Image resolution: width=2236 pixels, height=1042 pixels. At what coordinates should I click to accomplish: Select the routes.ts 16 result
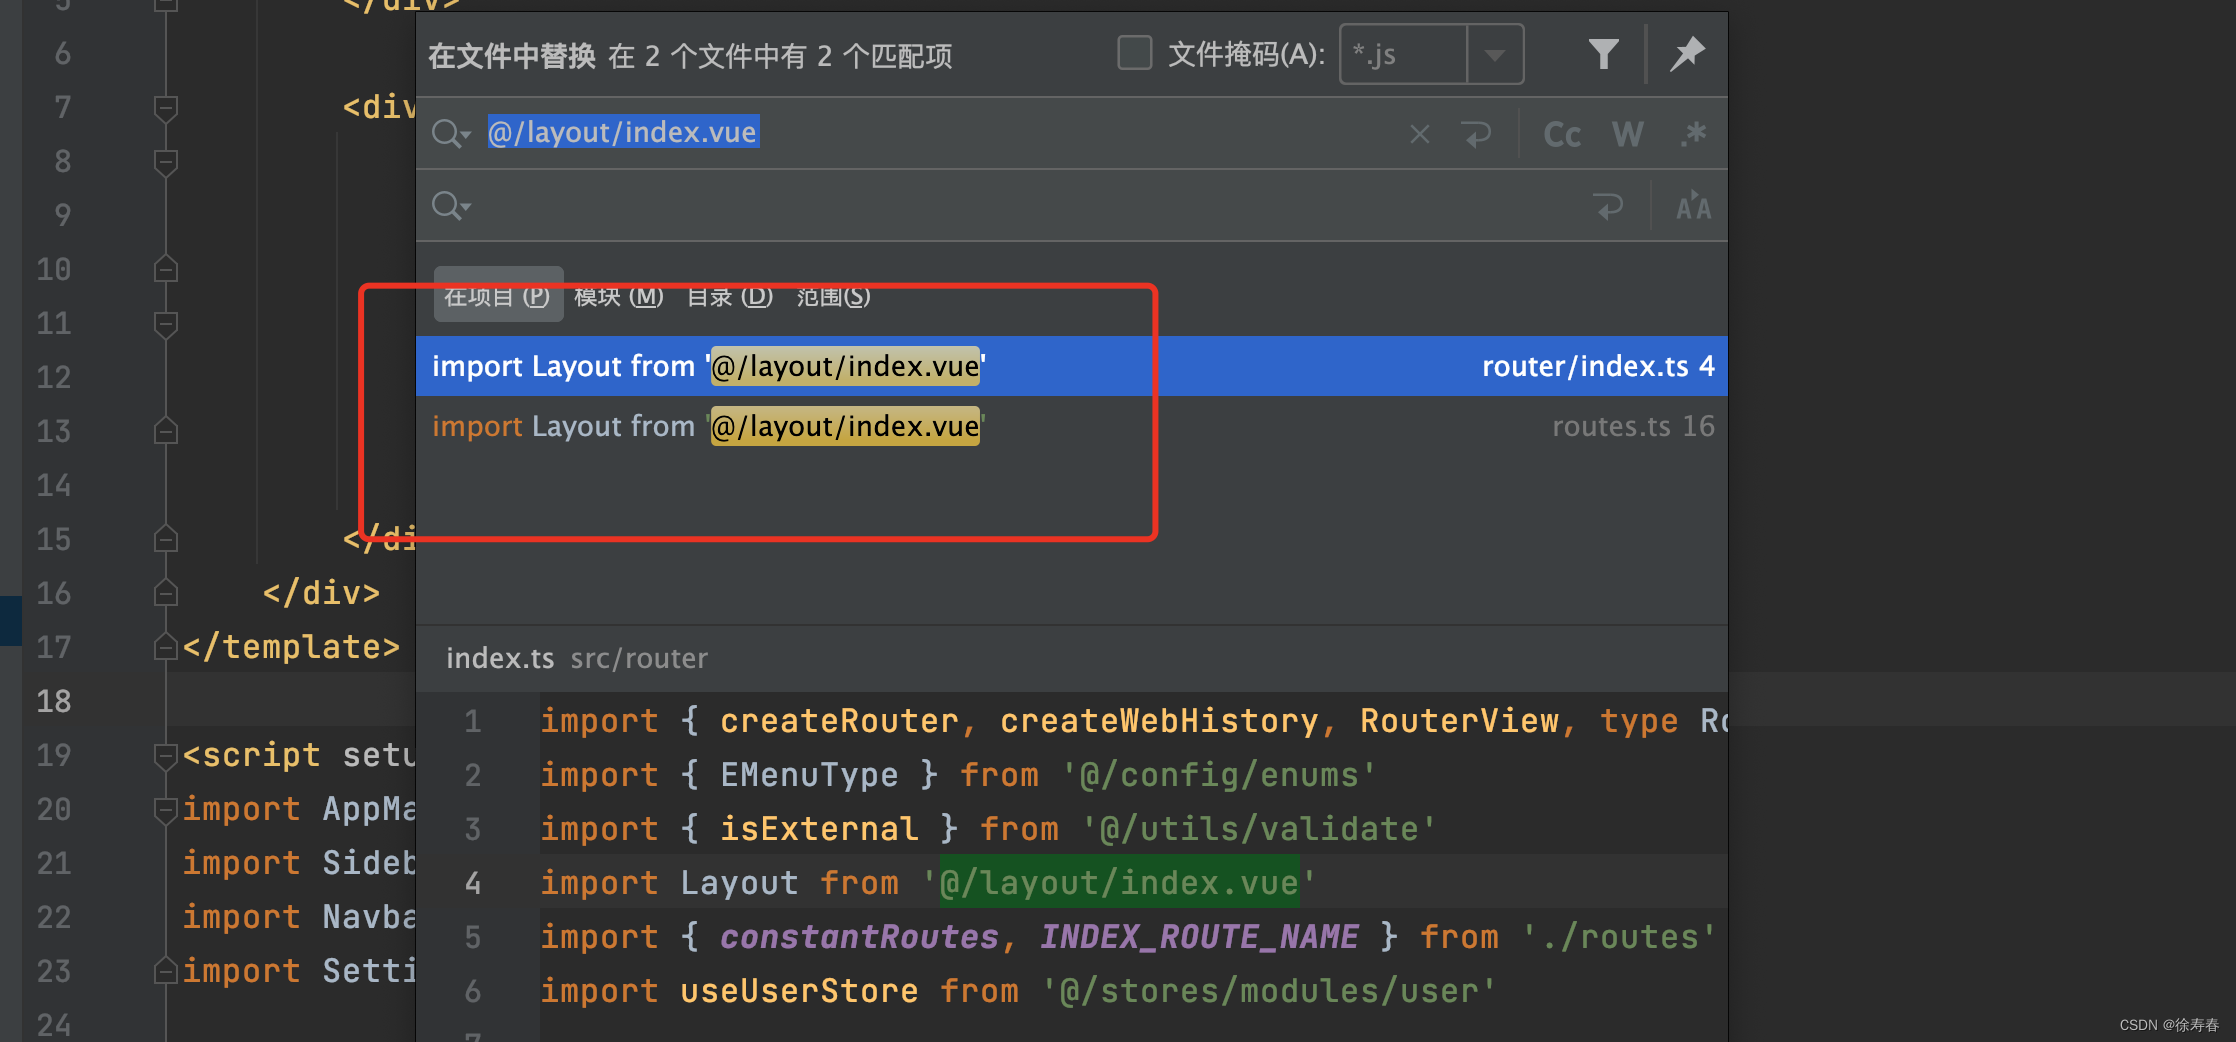[x=1072, y=426]
